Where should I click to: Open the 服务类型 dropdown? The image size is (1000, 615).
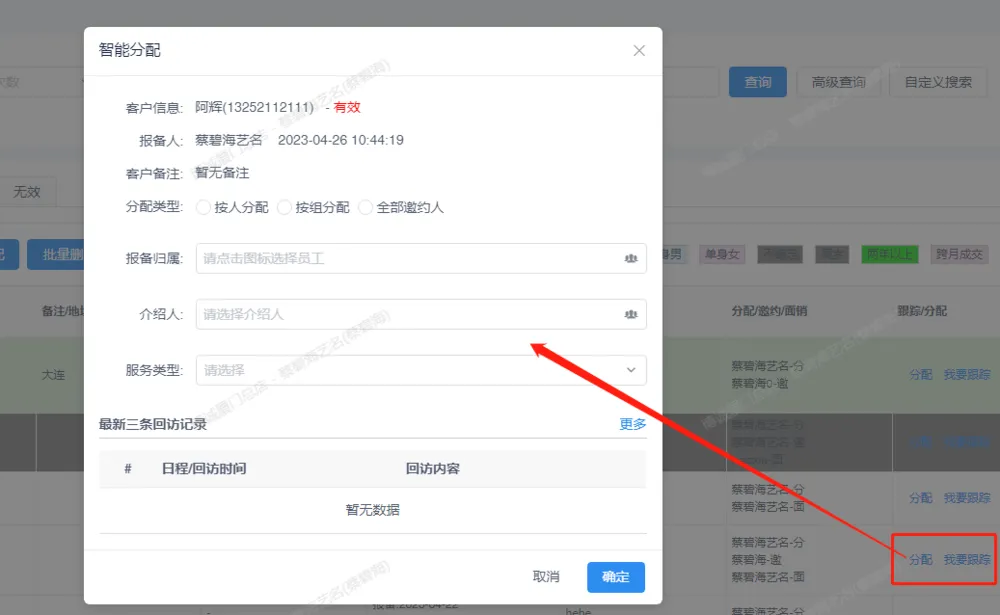[410, 370]
